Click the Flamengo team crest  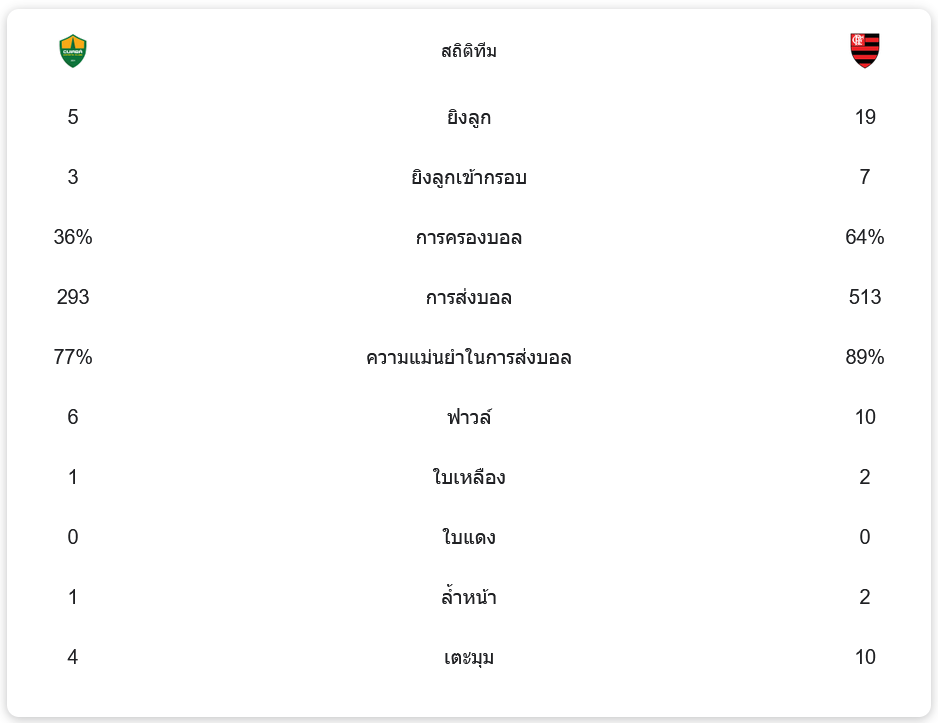click(x=865, y=51)
